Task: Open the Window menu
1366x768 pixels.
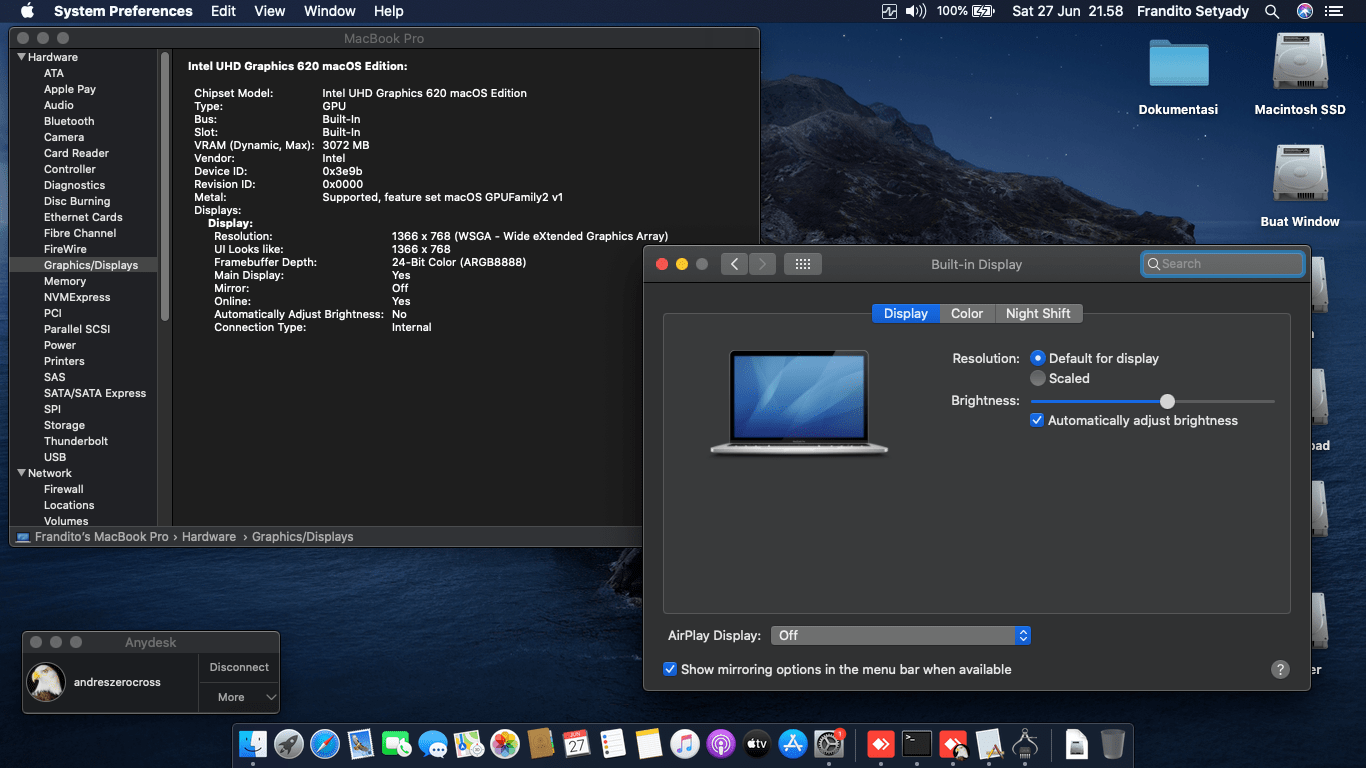Action: click(x=329, y=11)
